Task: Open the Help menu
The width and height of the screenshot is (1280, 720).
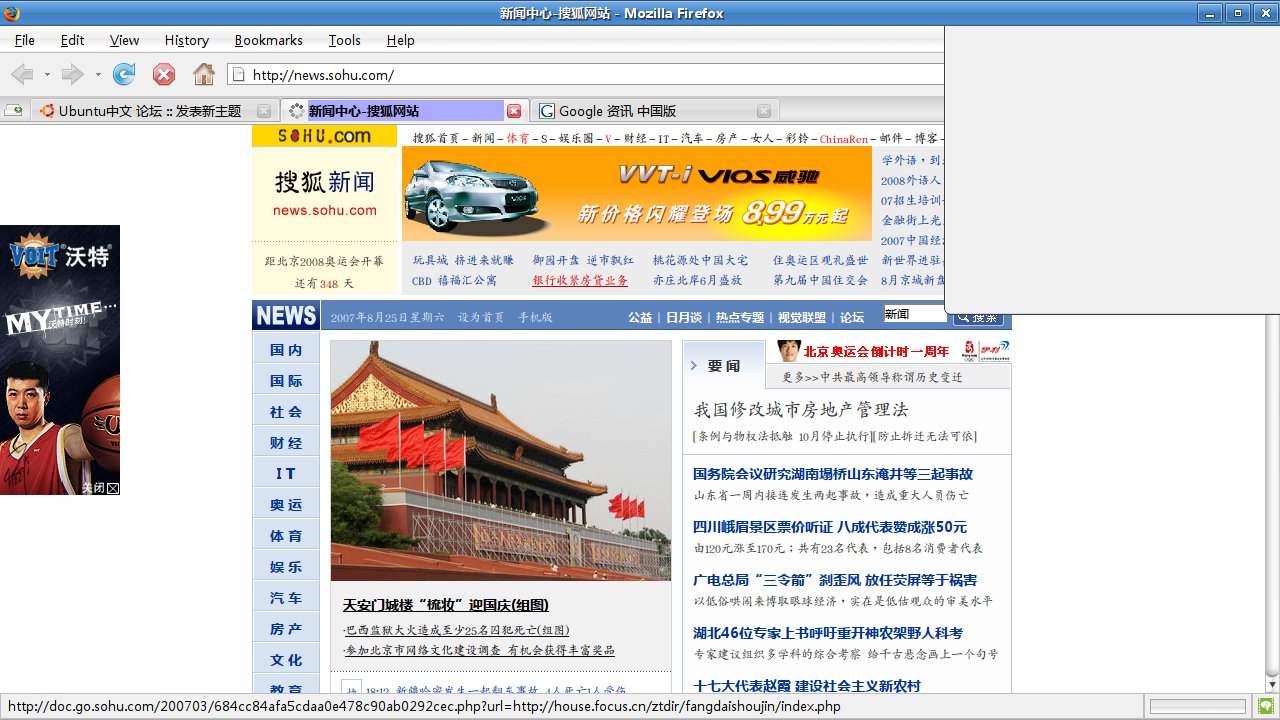Action: pos(400,40)
